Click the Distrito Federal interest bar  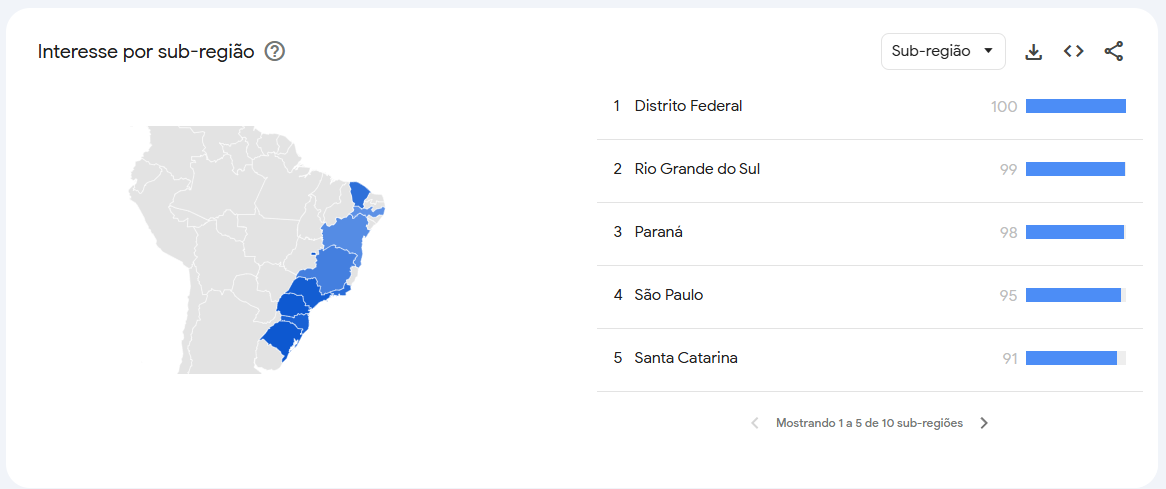1075,106
